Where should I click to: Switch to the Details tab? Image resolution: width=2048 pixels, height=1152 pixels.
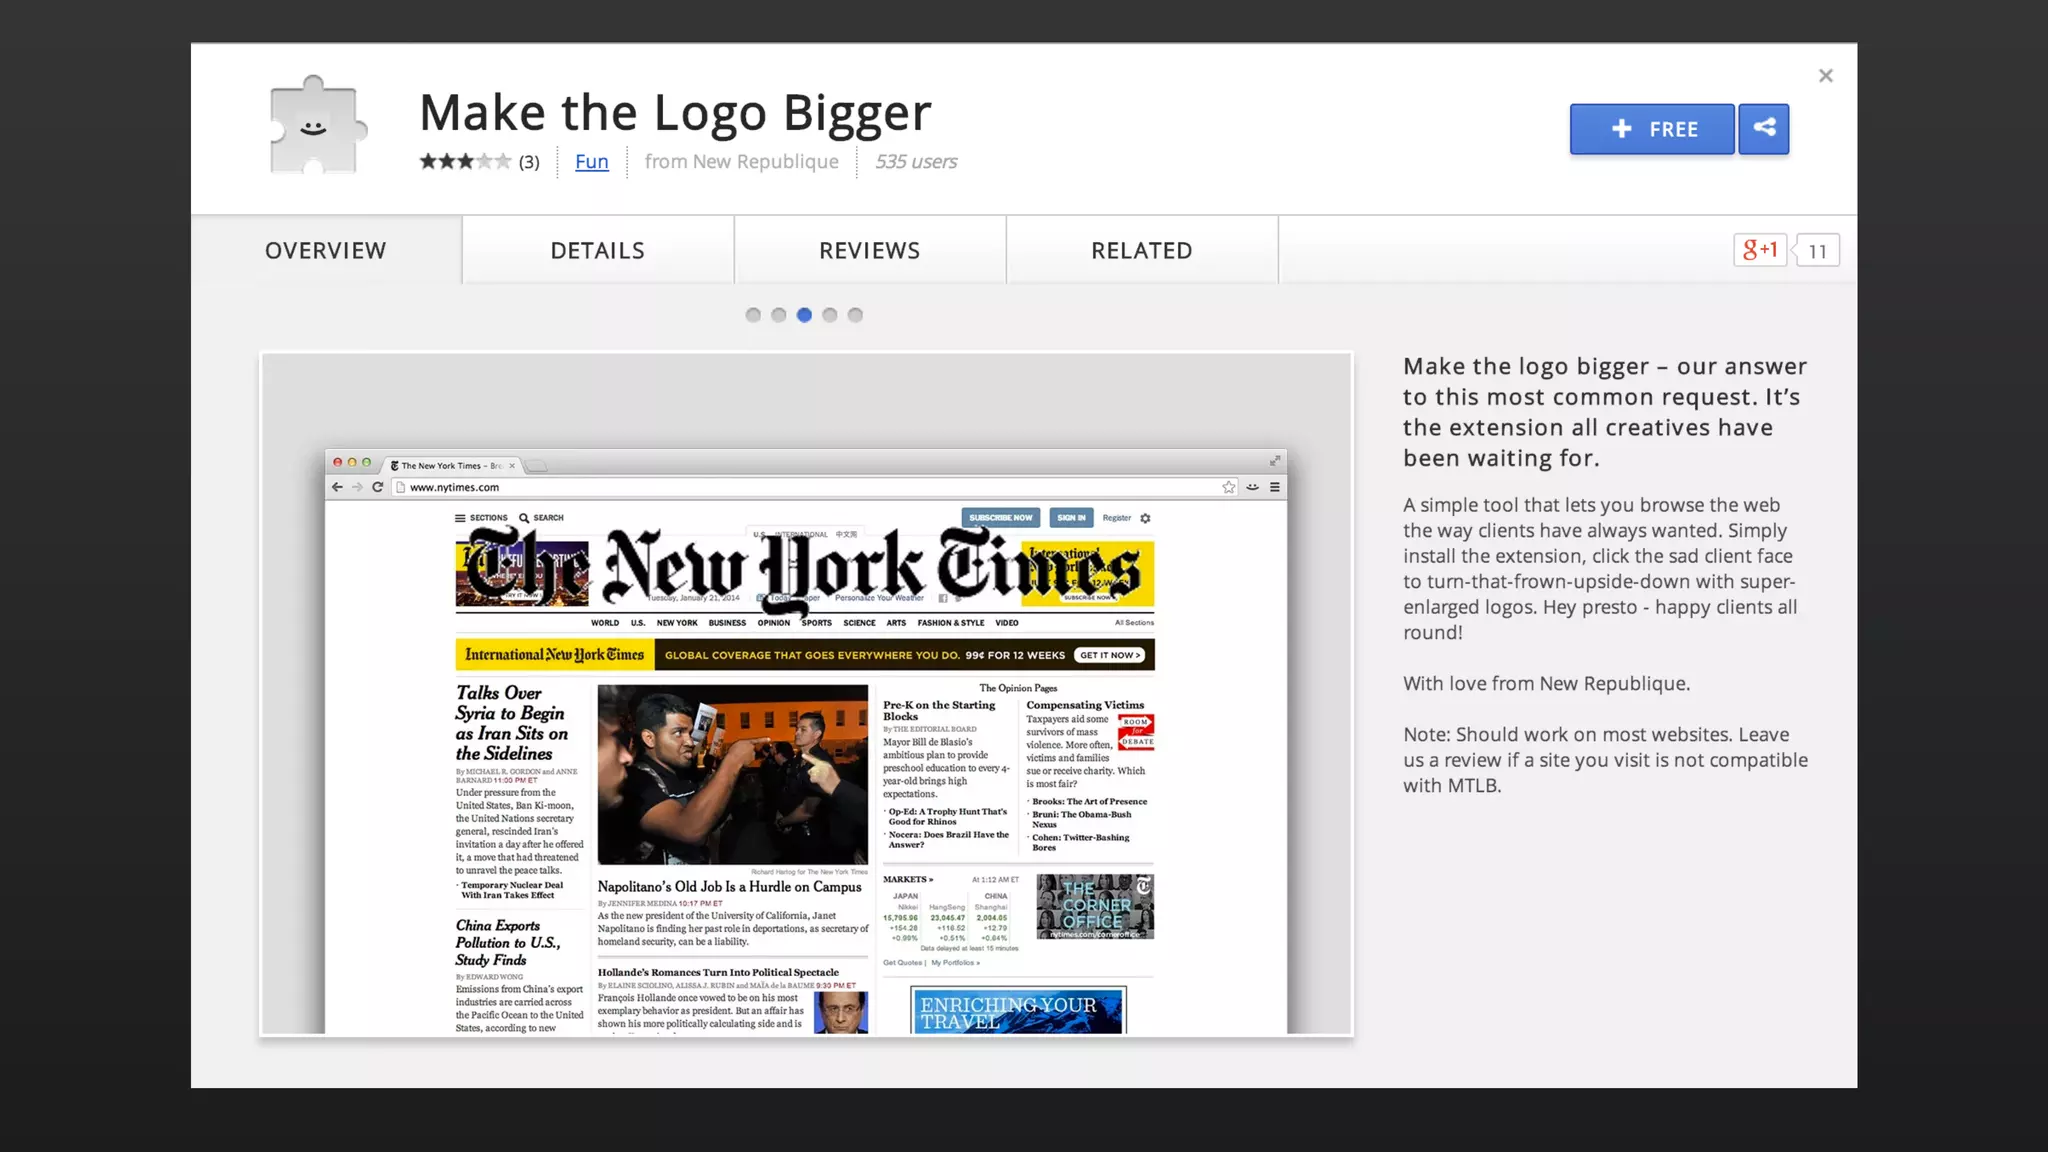tap(597, 250)
